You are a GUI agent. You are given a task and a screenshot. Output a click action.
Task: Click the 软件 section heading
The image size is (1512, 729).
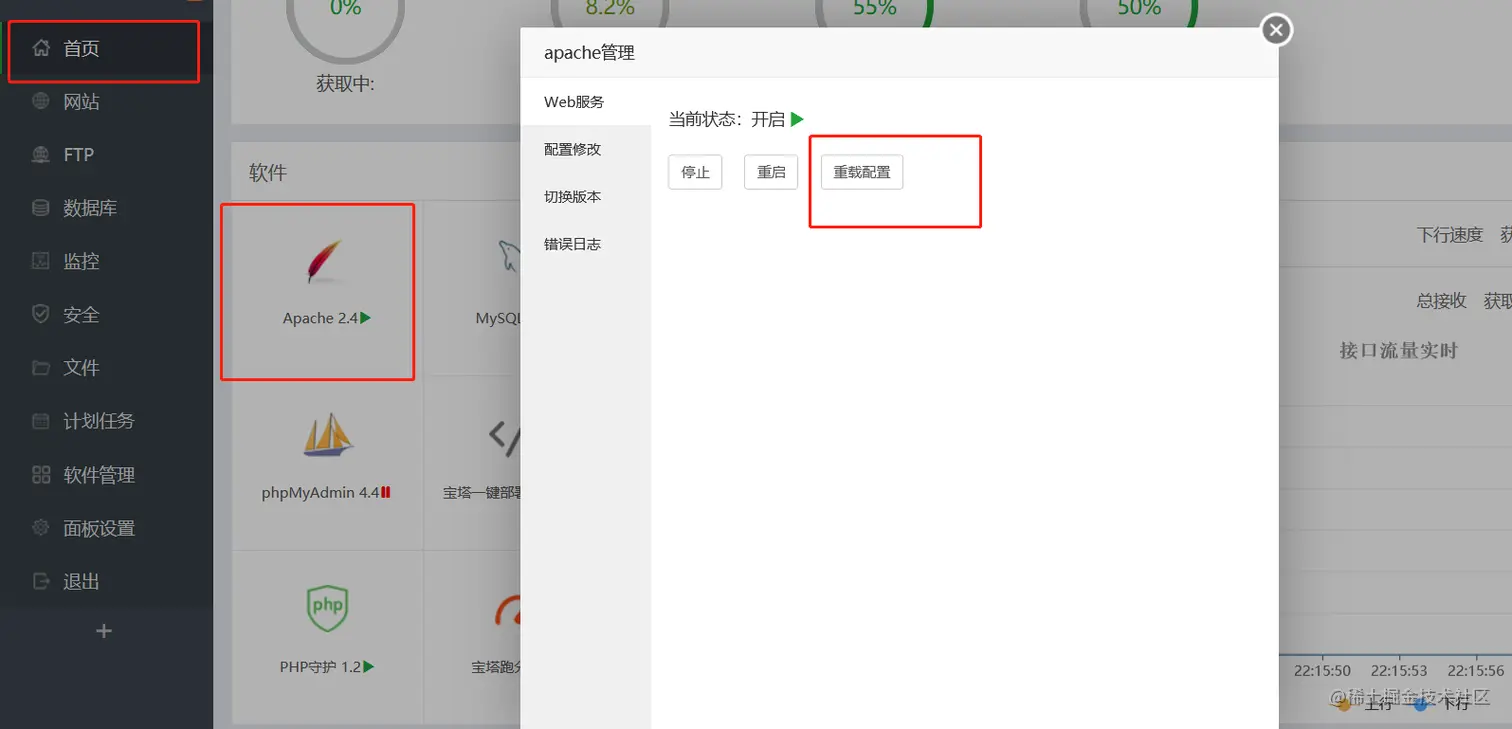pyautogui.click(x=268, y=173)
